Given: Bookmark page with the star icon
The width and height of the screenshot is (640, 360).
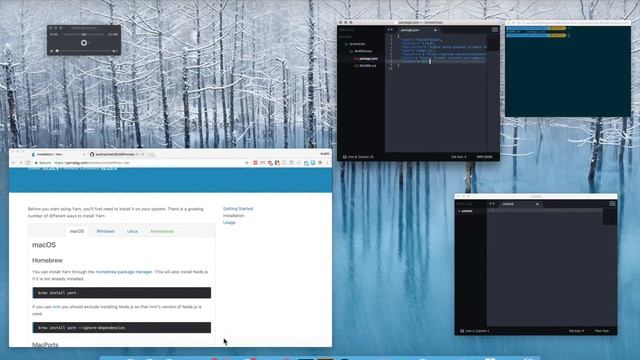Looking at the screenshot, I should [247, 163].
